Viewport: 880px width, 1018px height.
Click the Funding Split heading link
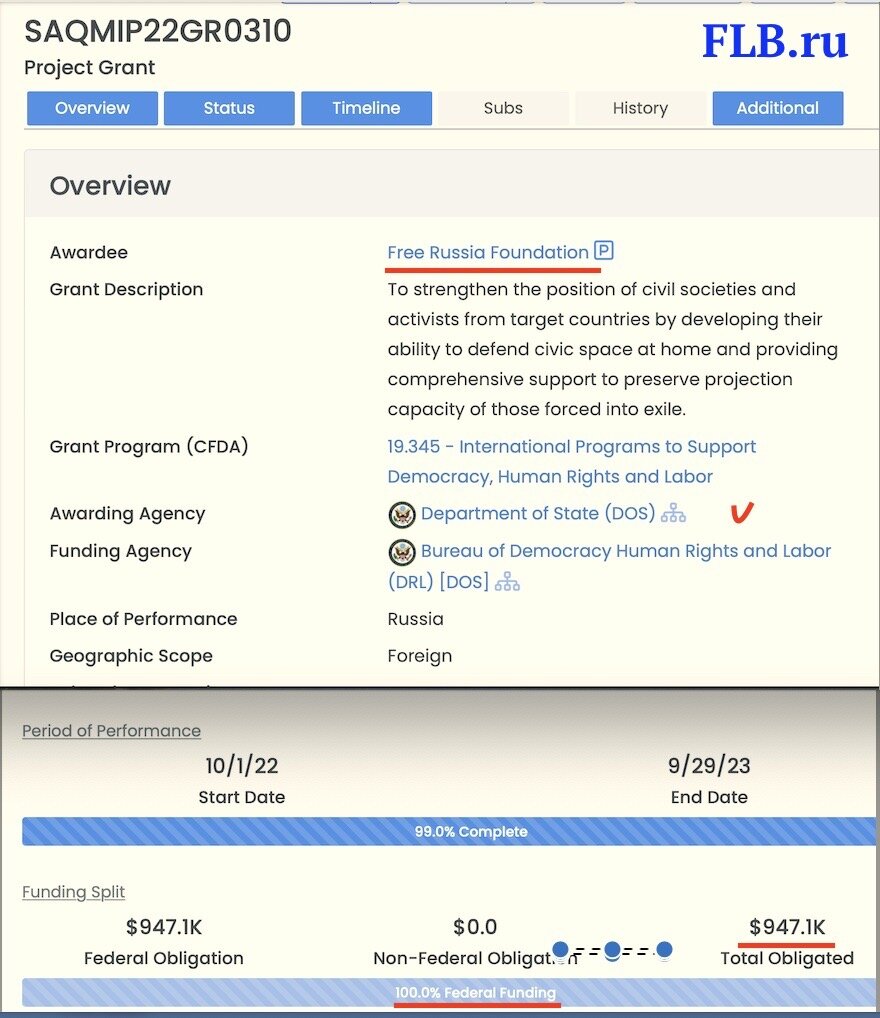coord(73,891)
